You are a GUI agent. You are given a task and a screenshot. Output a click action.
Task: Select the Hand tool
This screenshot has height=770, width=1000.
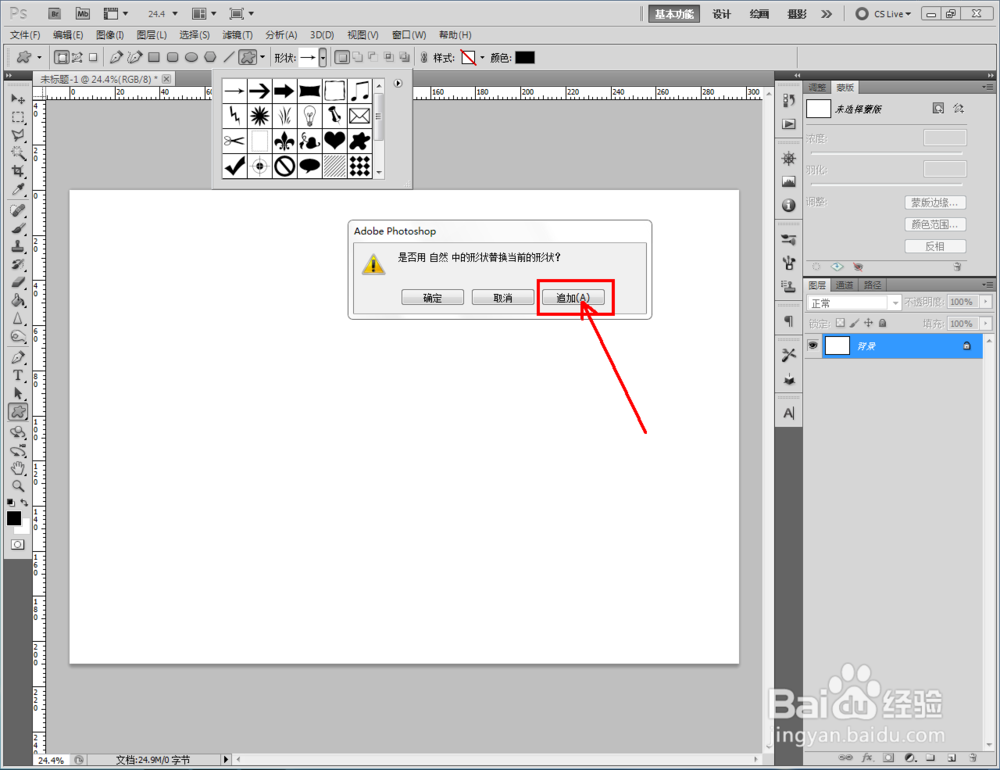(18, 469)
